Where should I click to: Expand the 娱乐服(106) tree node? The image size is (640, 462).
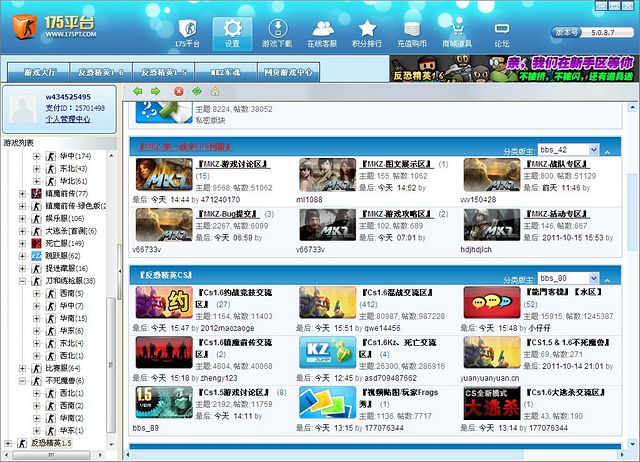click(x=22, y=218)
